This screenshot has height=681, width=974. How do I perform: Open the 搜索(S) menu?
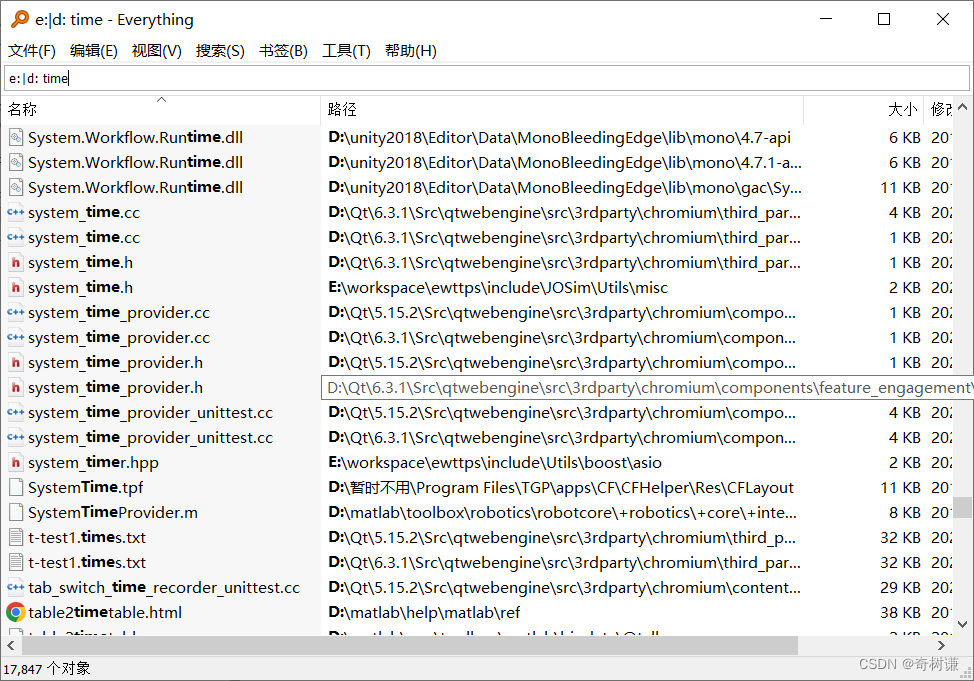pos(220,51)
